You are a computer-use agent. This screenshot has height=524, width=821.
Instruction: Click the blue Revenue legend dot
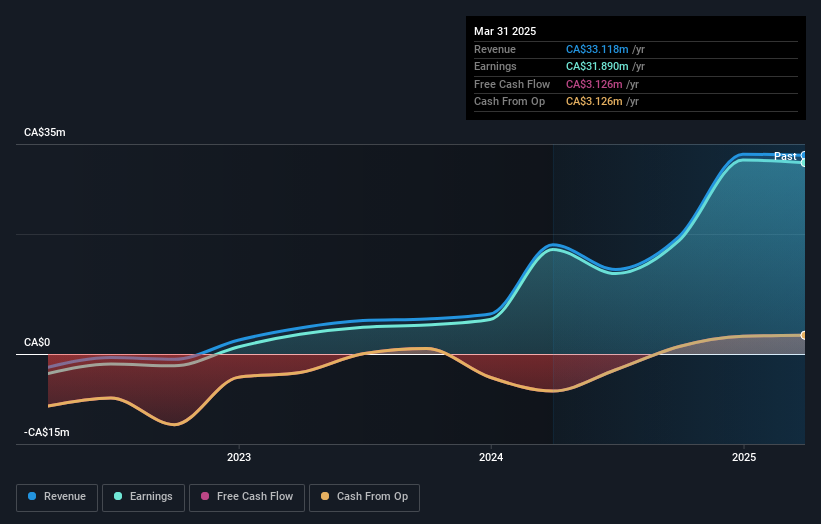32,496
